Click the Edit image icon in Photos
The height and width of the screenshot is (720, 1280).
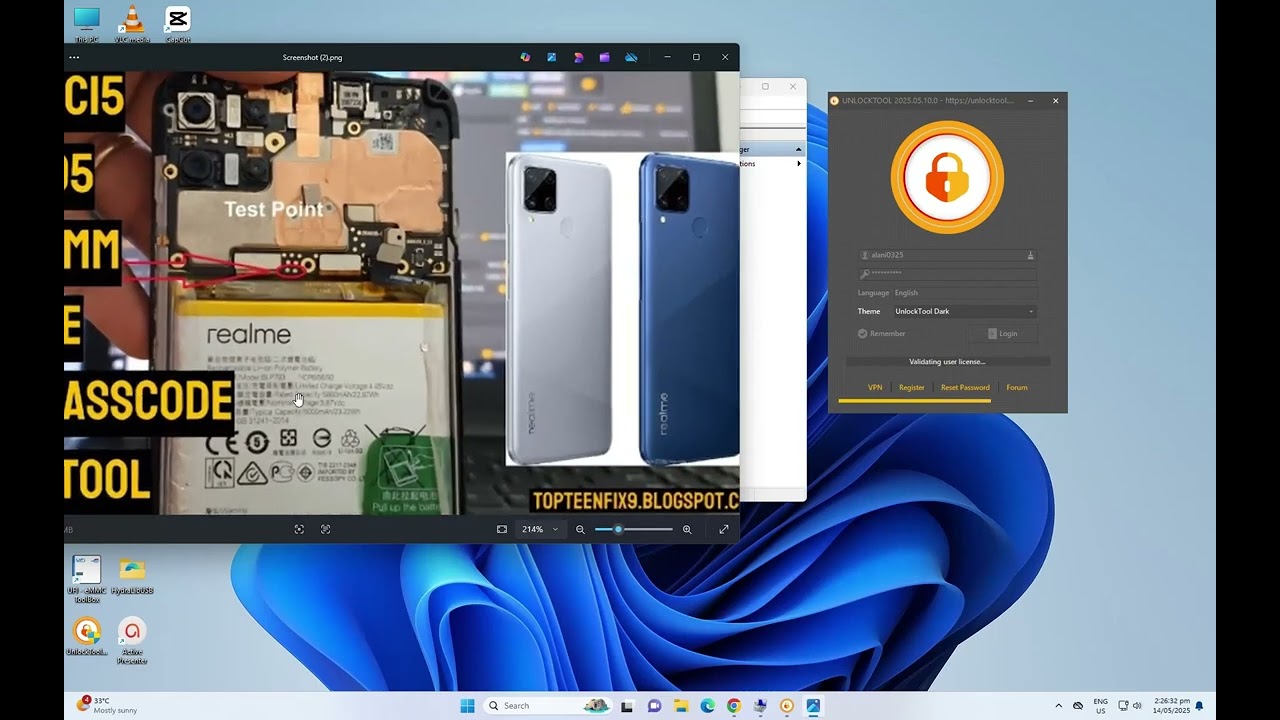coord(551,58)
